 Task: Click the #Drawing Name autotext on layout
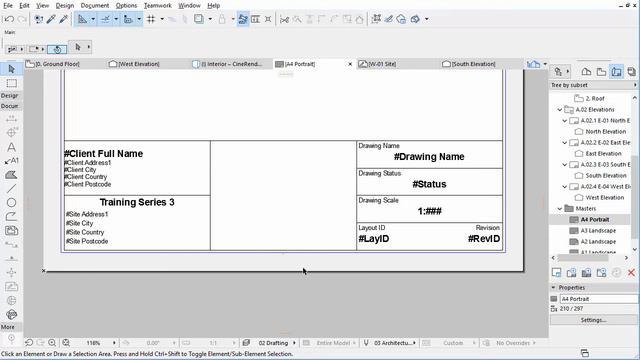coord(429,157)
